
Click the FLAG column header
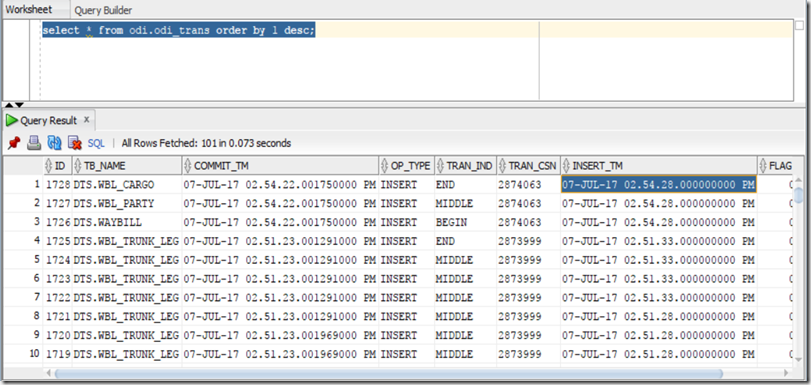point(774,166)
